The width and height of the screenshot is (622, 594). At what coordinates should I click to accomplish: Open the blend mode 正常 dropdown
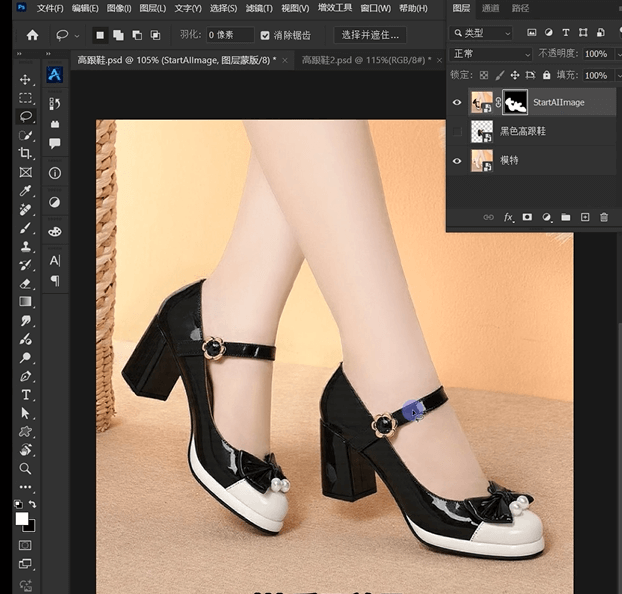click(x=490, y=53)
